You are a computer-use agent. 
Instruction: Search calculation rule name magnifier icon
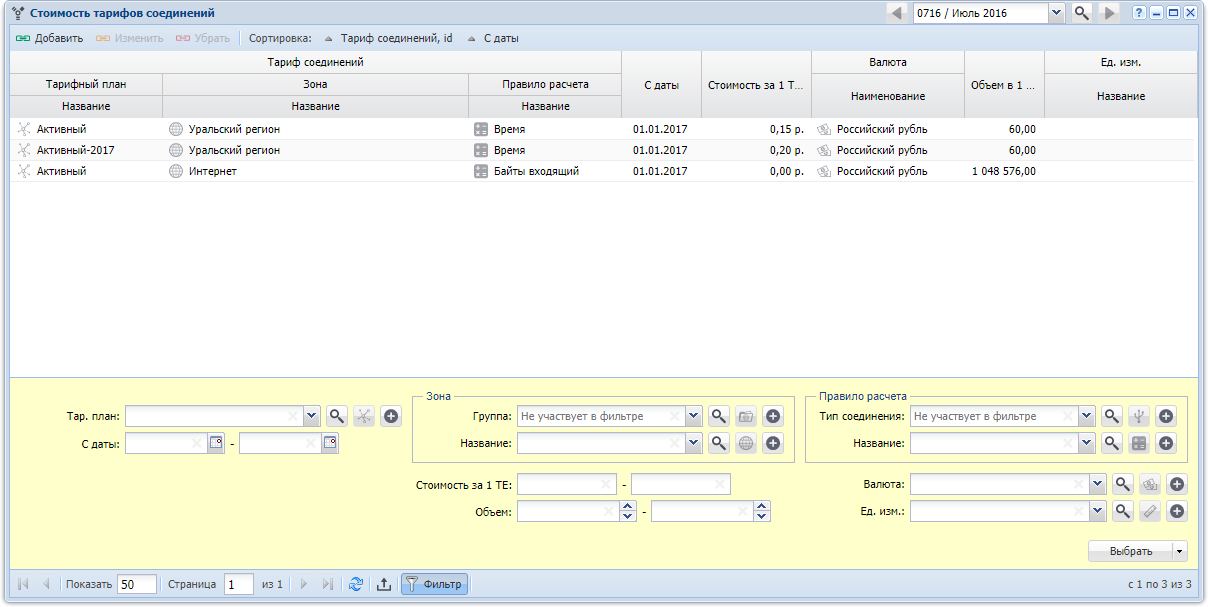pyautogui.click(x=1112, y=443)
